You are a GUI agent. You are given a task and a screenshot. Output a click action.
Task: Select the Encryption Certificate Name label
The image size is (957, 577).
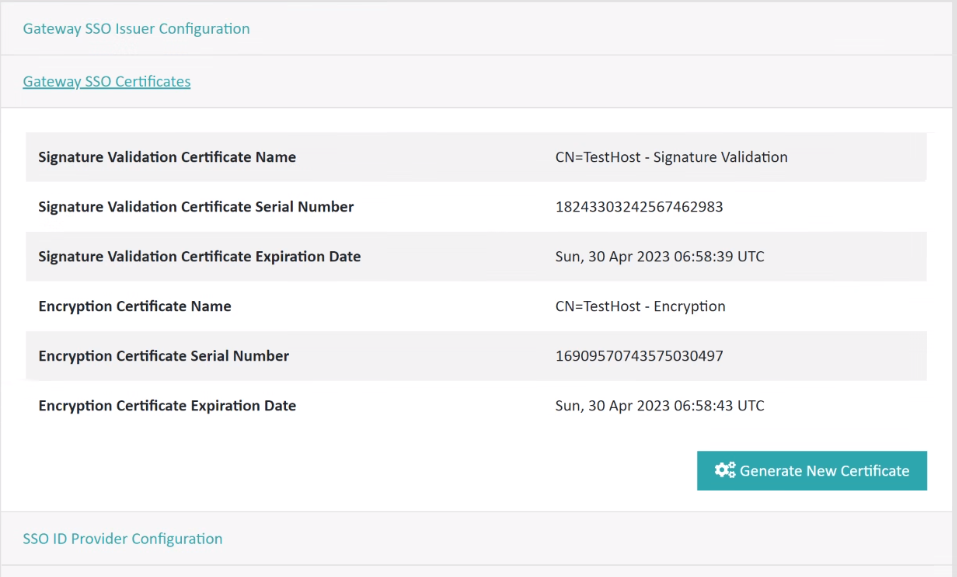click(135, 306)
